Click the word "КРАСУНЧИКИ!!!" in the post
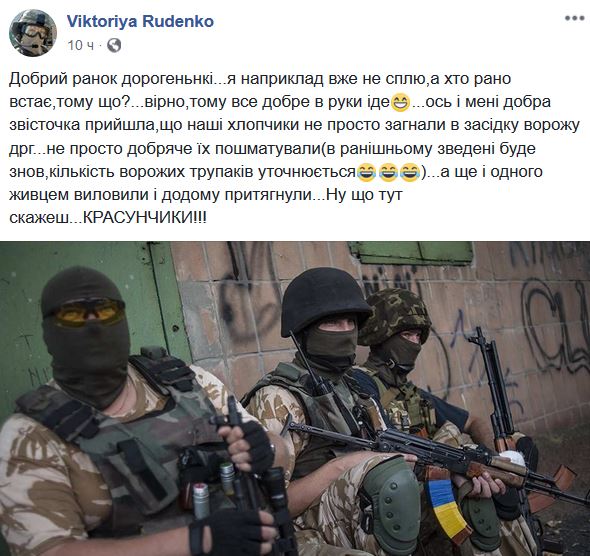 pos(144,218)
